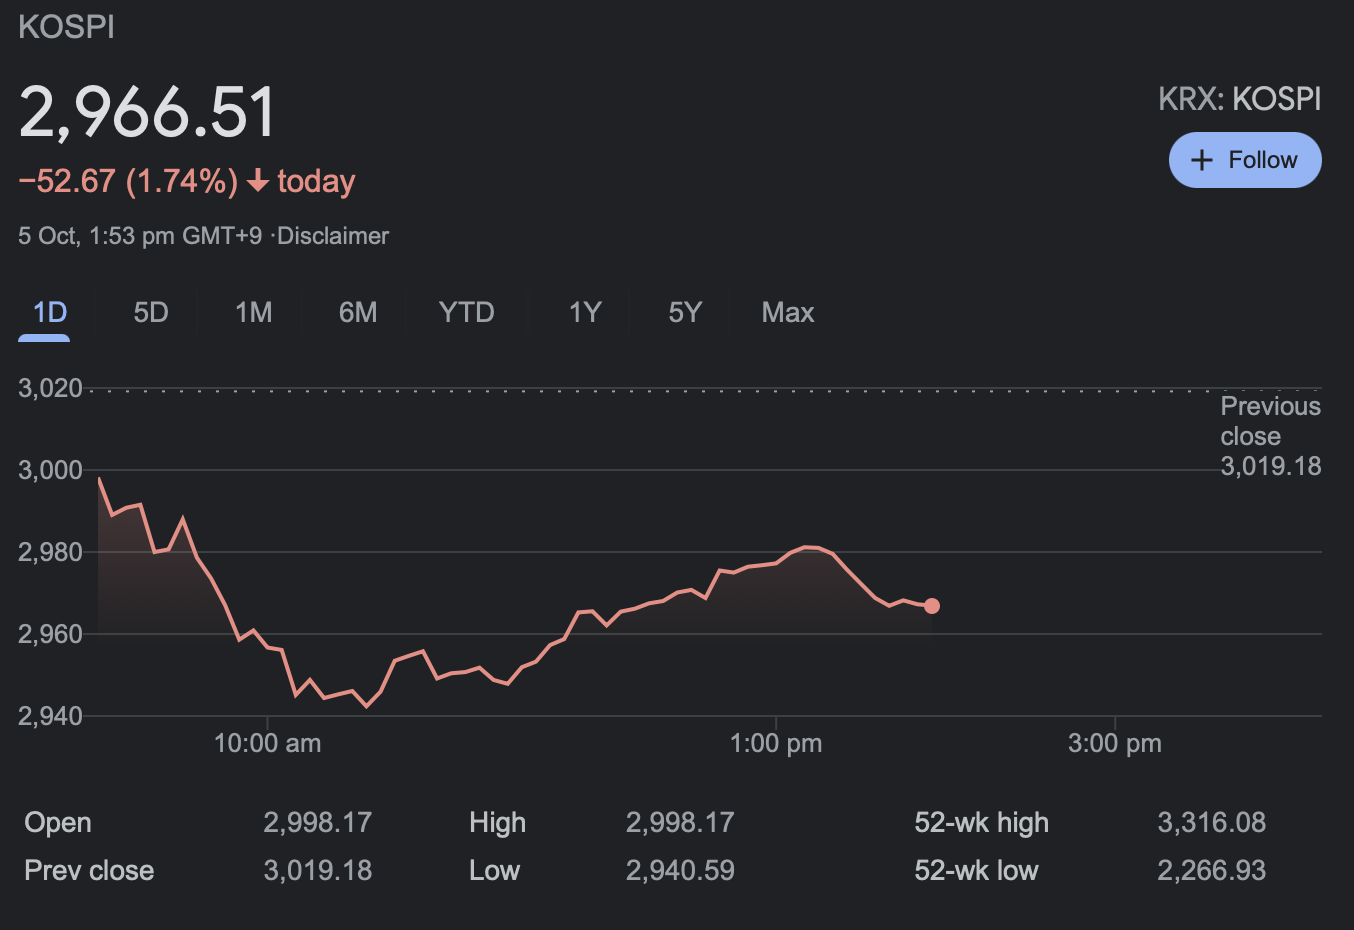Screen dimensions: 1354x930
Task: Switch to the 1M tab
Action: (x=253, y=312)
